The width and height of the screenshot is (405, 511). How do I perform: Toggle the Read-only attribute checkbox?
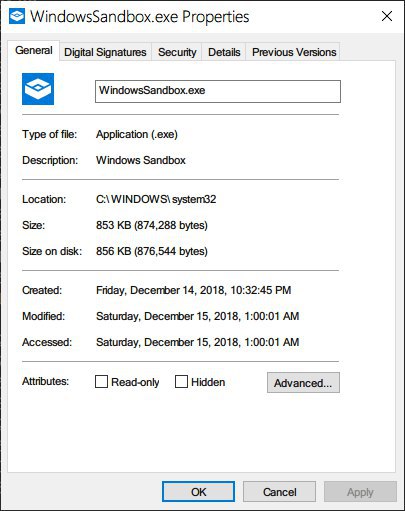[101, 382]
